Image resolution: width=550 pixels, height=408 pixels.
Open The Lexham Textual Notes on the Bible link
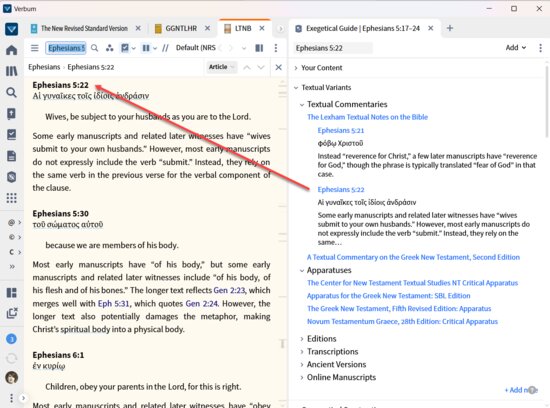pos(367,117)
